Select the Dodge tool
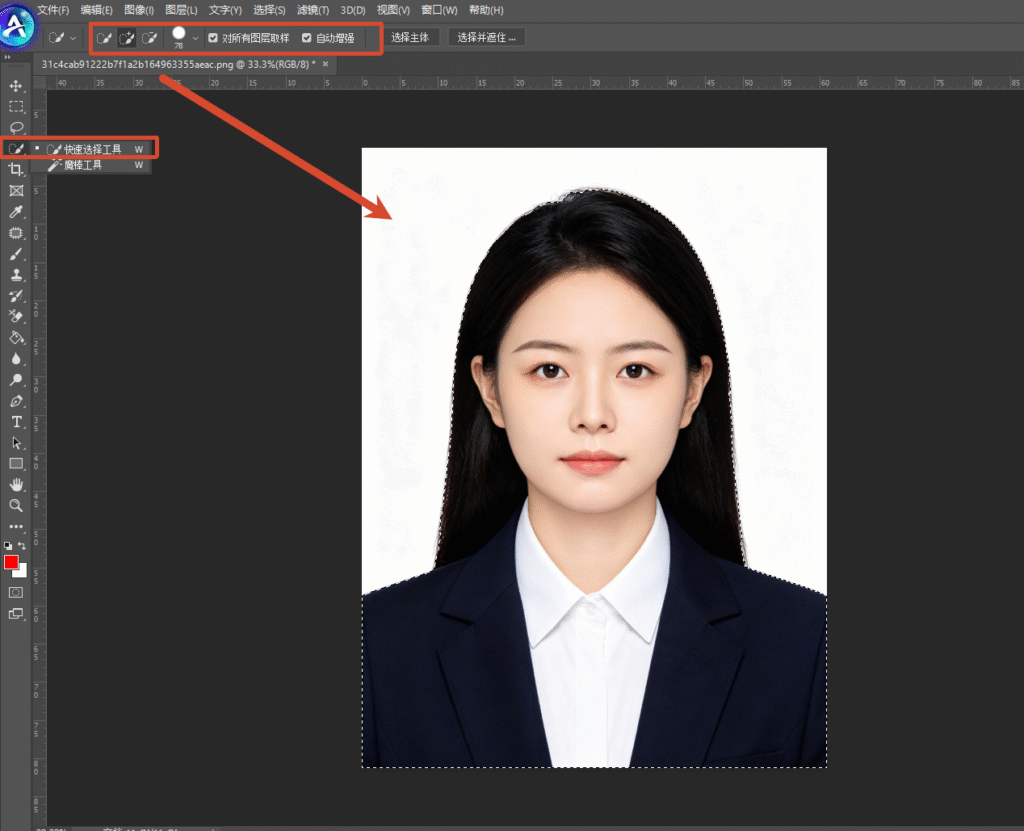Viewport: 1024px width, 831px height. pos(16,380)
